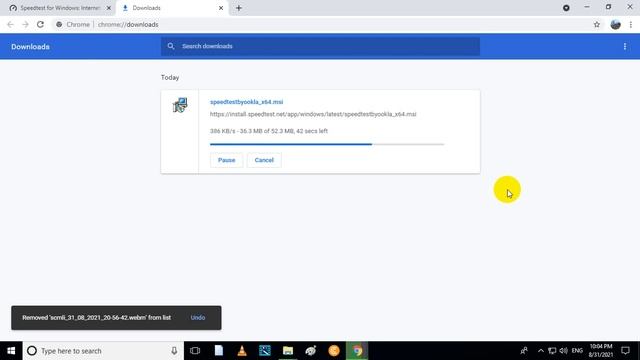Open network settings from tray icon
640x360 pixels.
[x=552, y=351]
